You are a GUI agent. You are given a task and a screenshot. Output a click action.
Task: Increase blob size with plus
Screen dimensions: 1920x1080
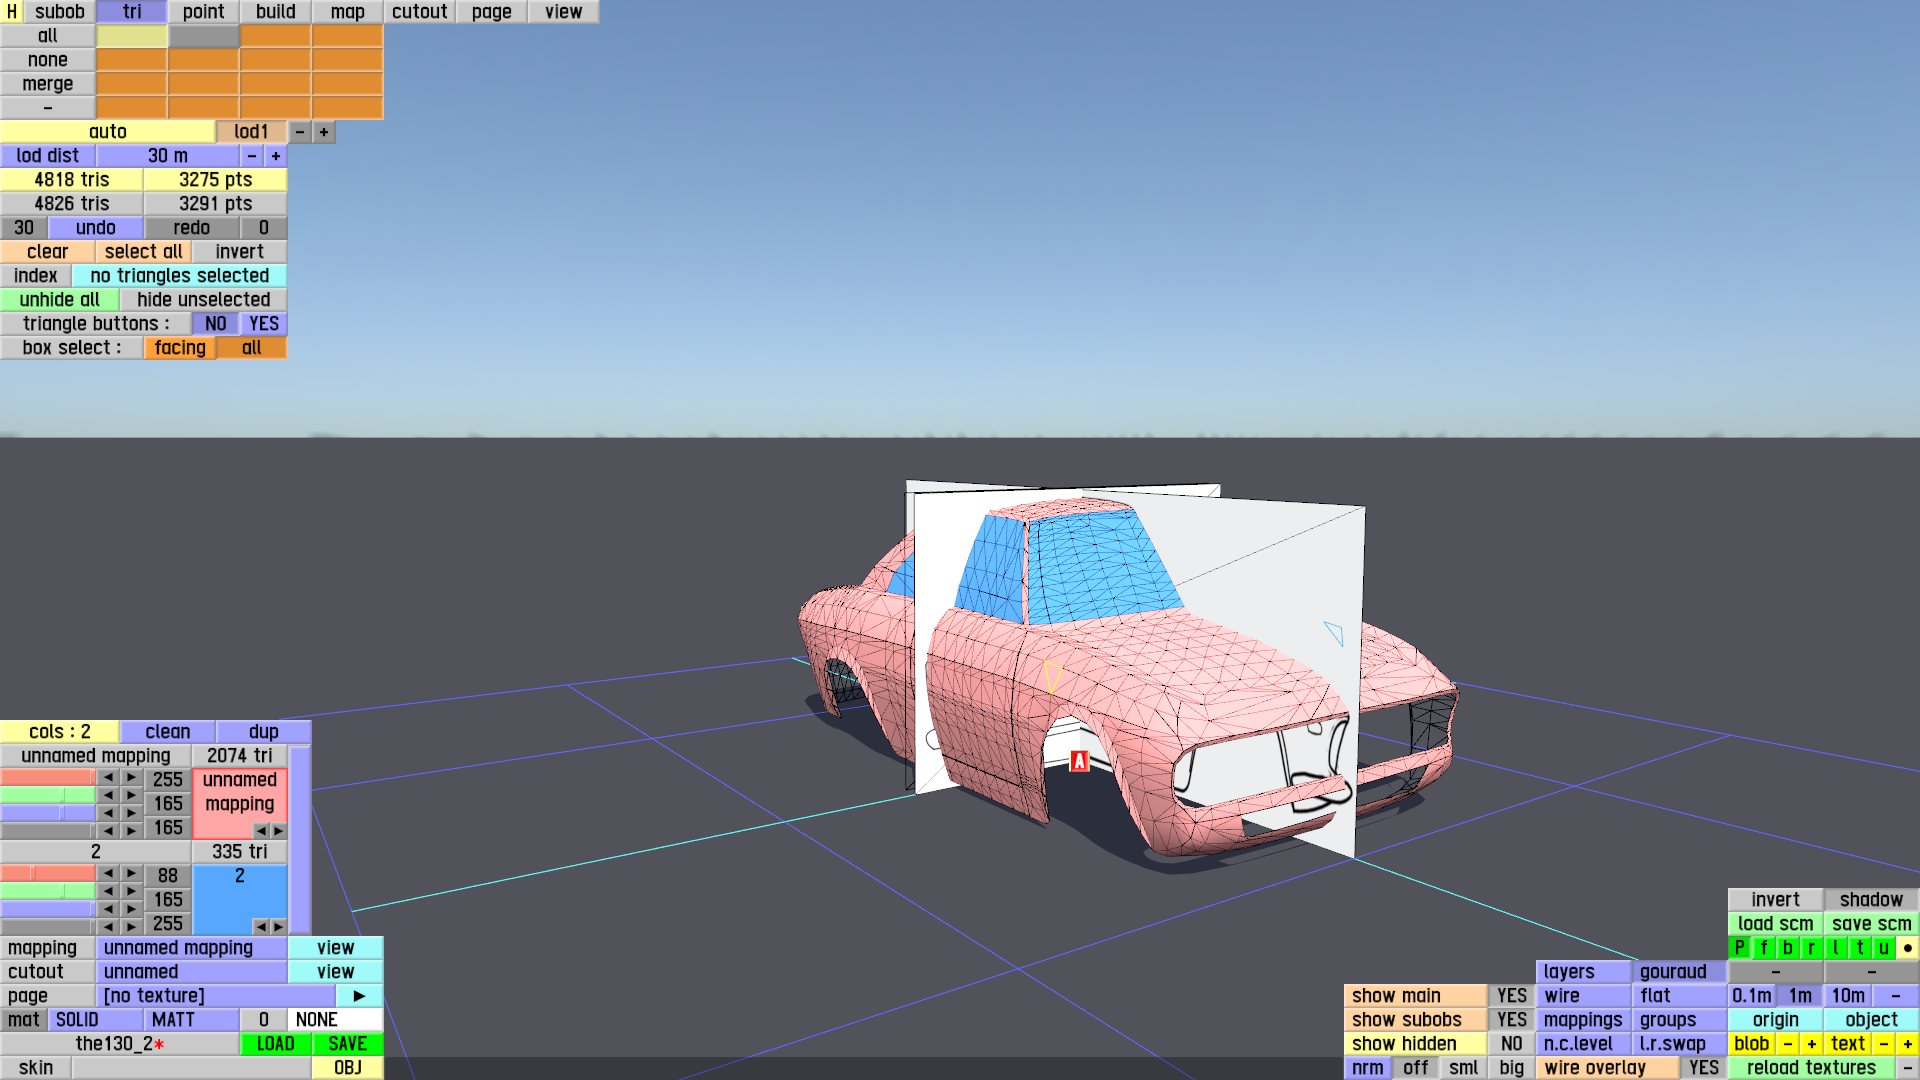pos(1811,1044)
